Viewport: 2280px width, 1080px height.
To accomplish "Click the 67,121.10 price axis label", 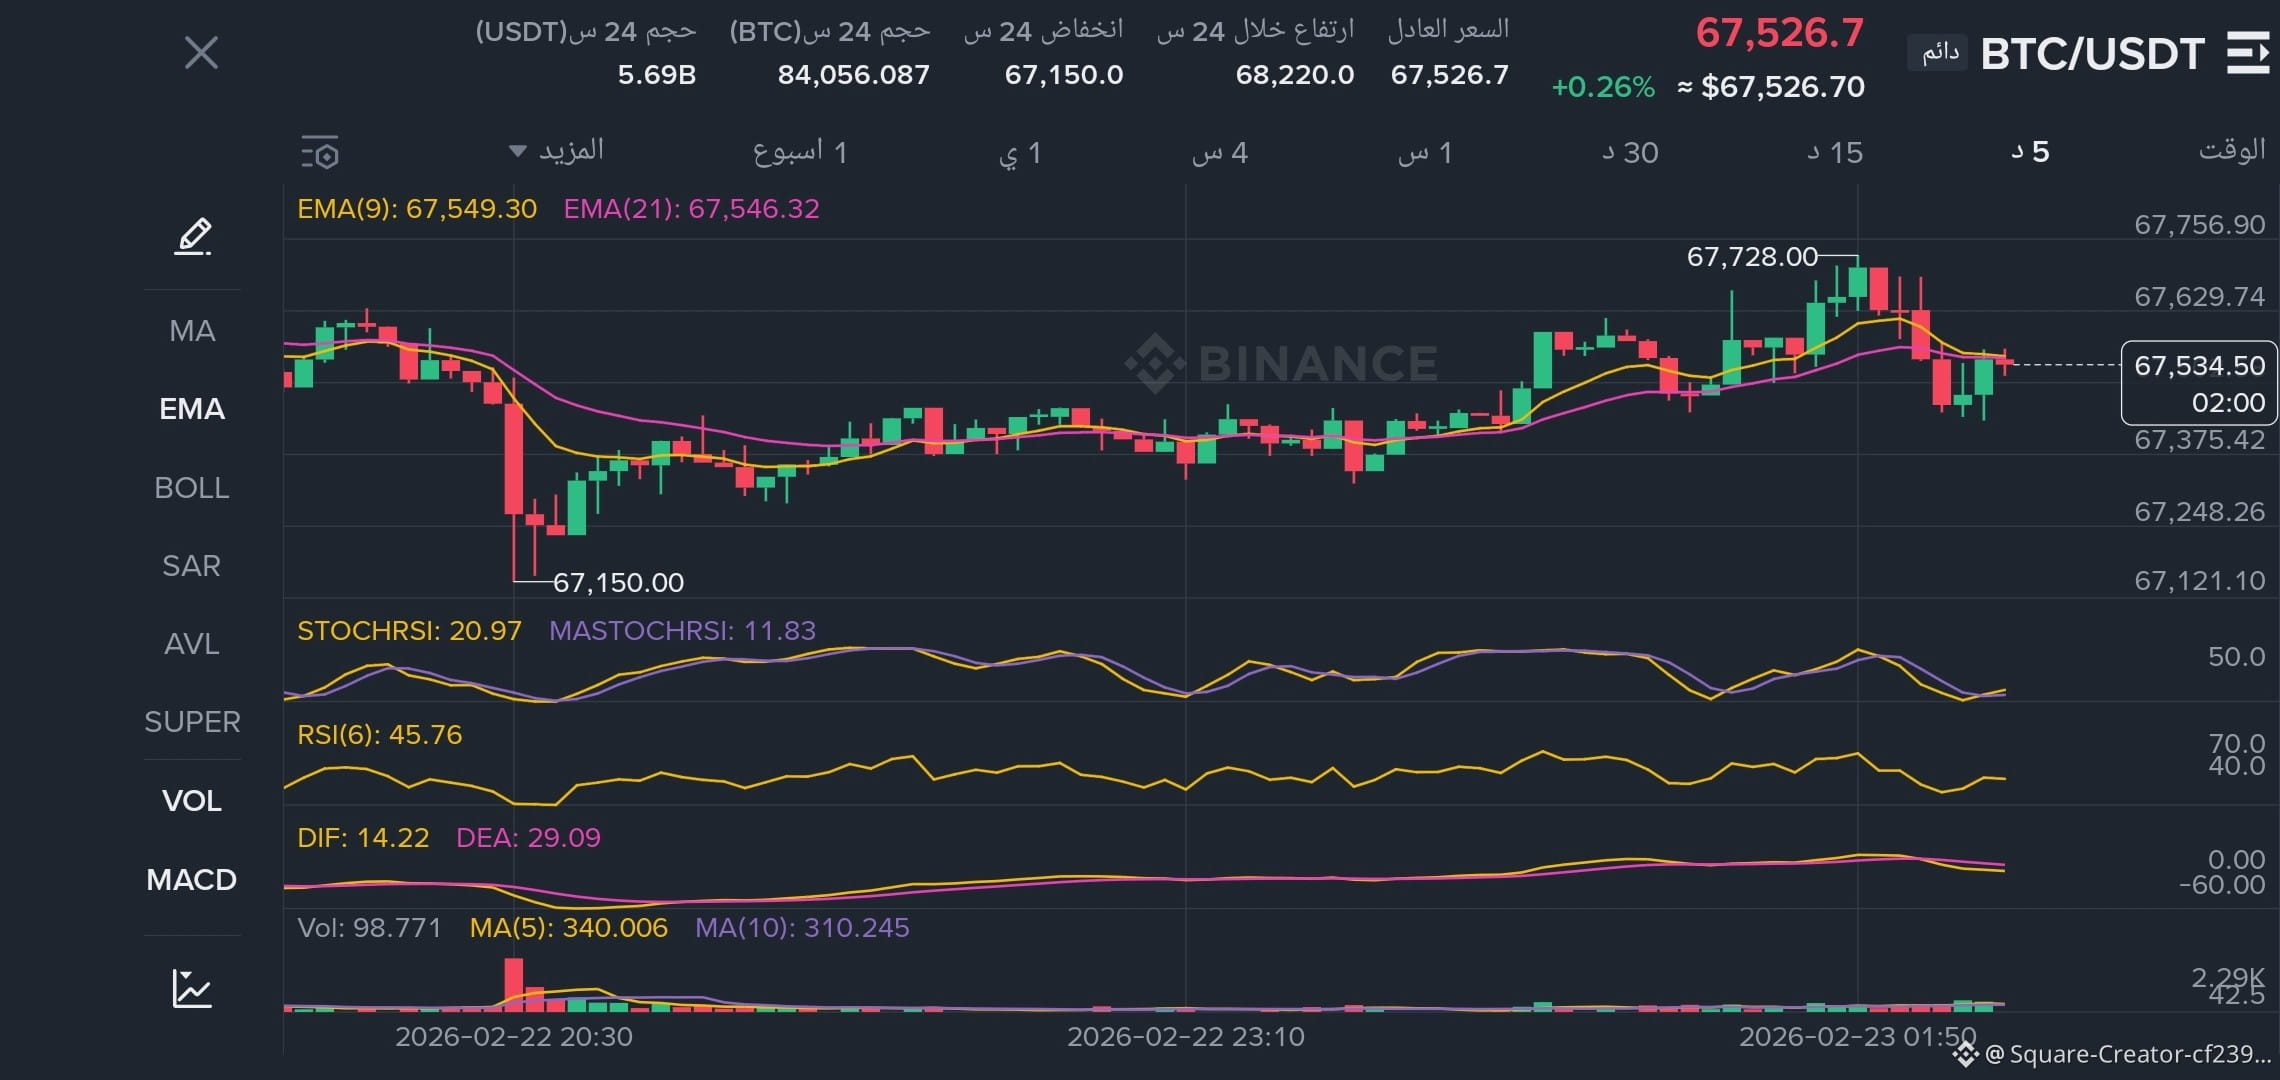I will point(2200,581).
